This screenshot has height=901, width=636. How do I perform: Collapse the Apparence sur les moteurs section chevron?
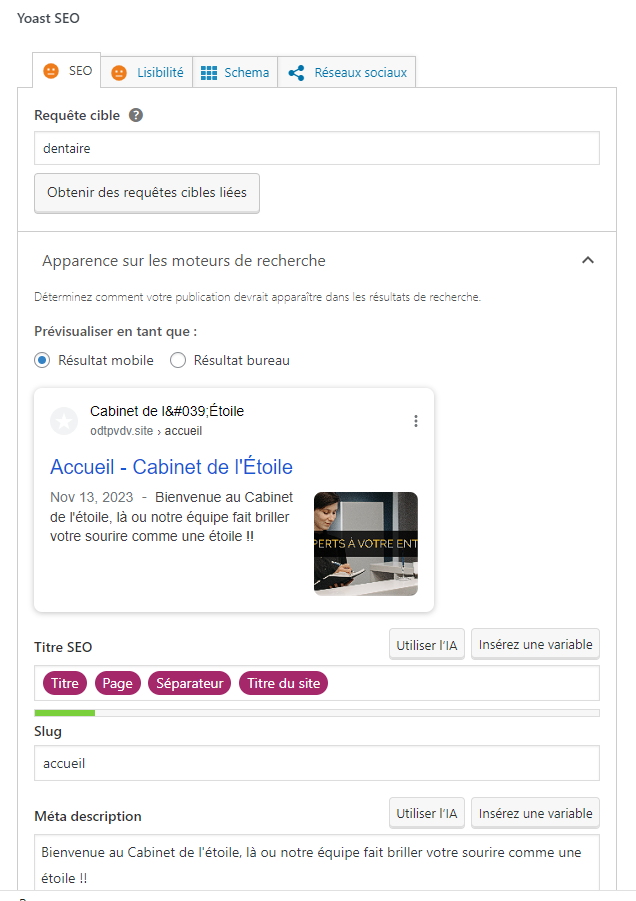(x=588, y=260)
